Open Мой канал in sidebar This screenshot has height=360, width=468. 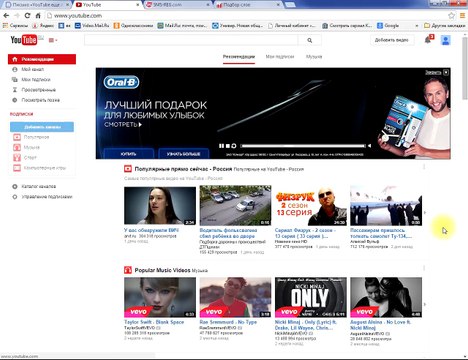tap(32, 69)
